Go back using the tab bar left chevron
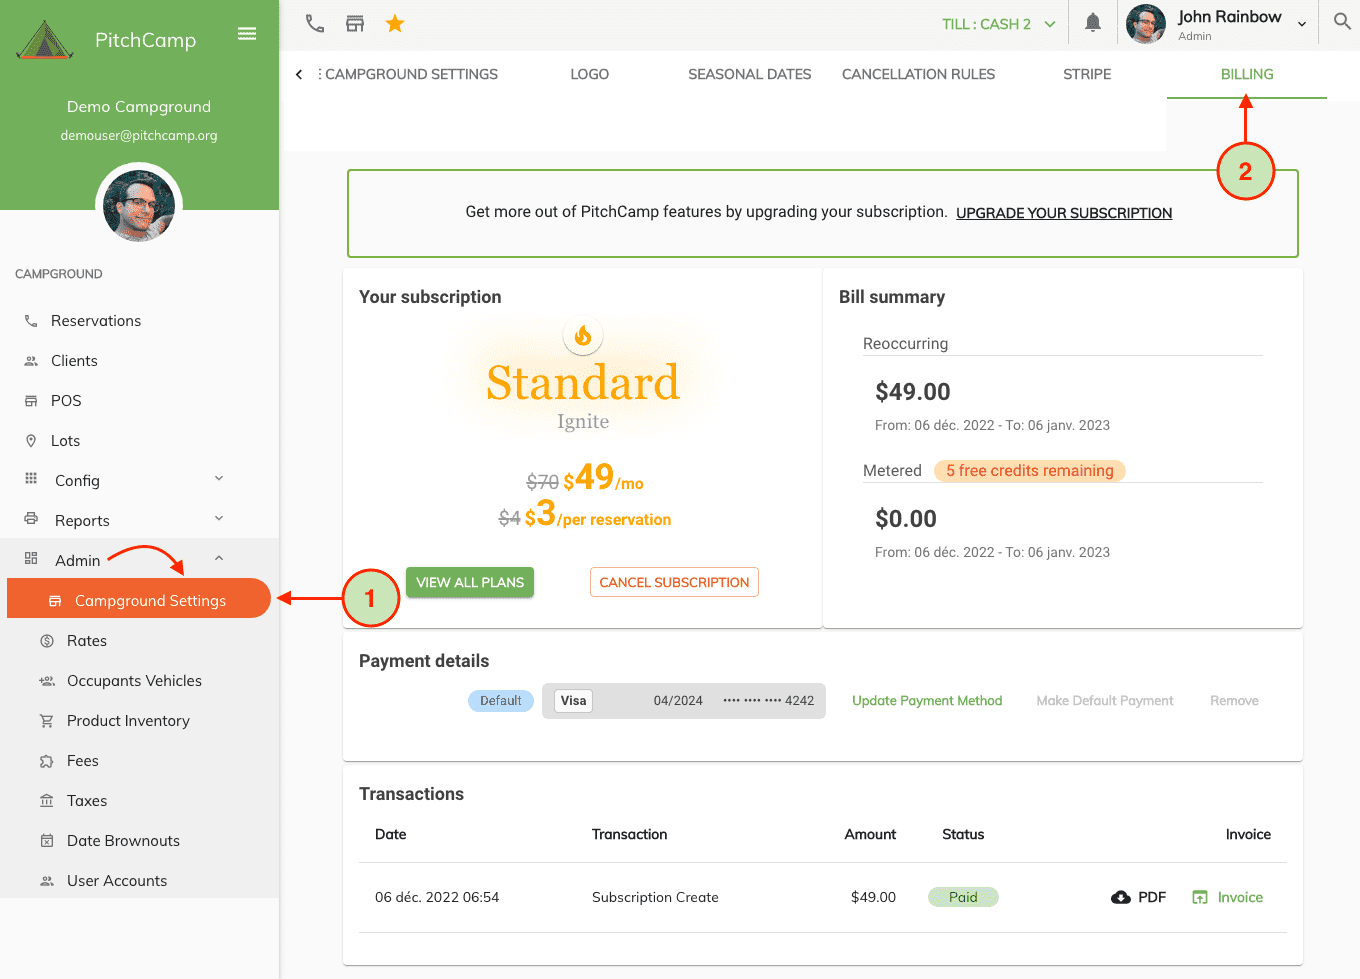 (299, 74)
